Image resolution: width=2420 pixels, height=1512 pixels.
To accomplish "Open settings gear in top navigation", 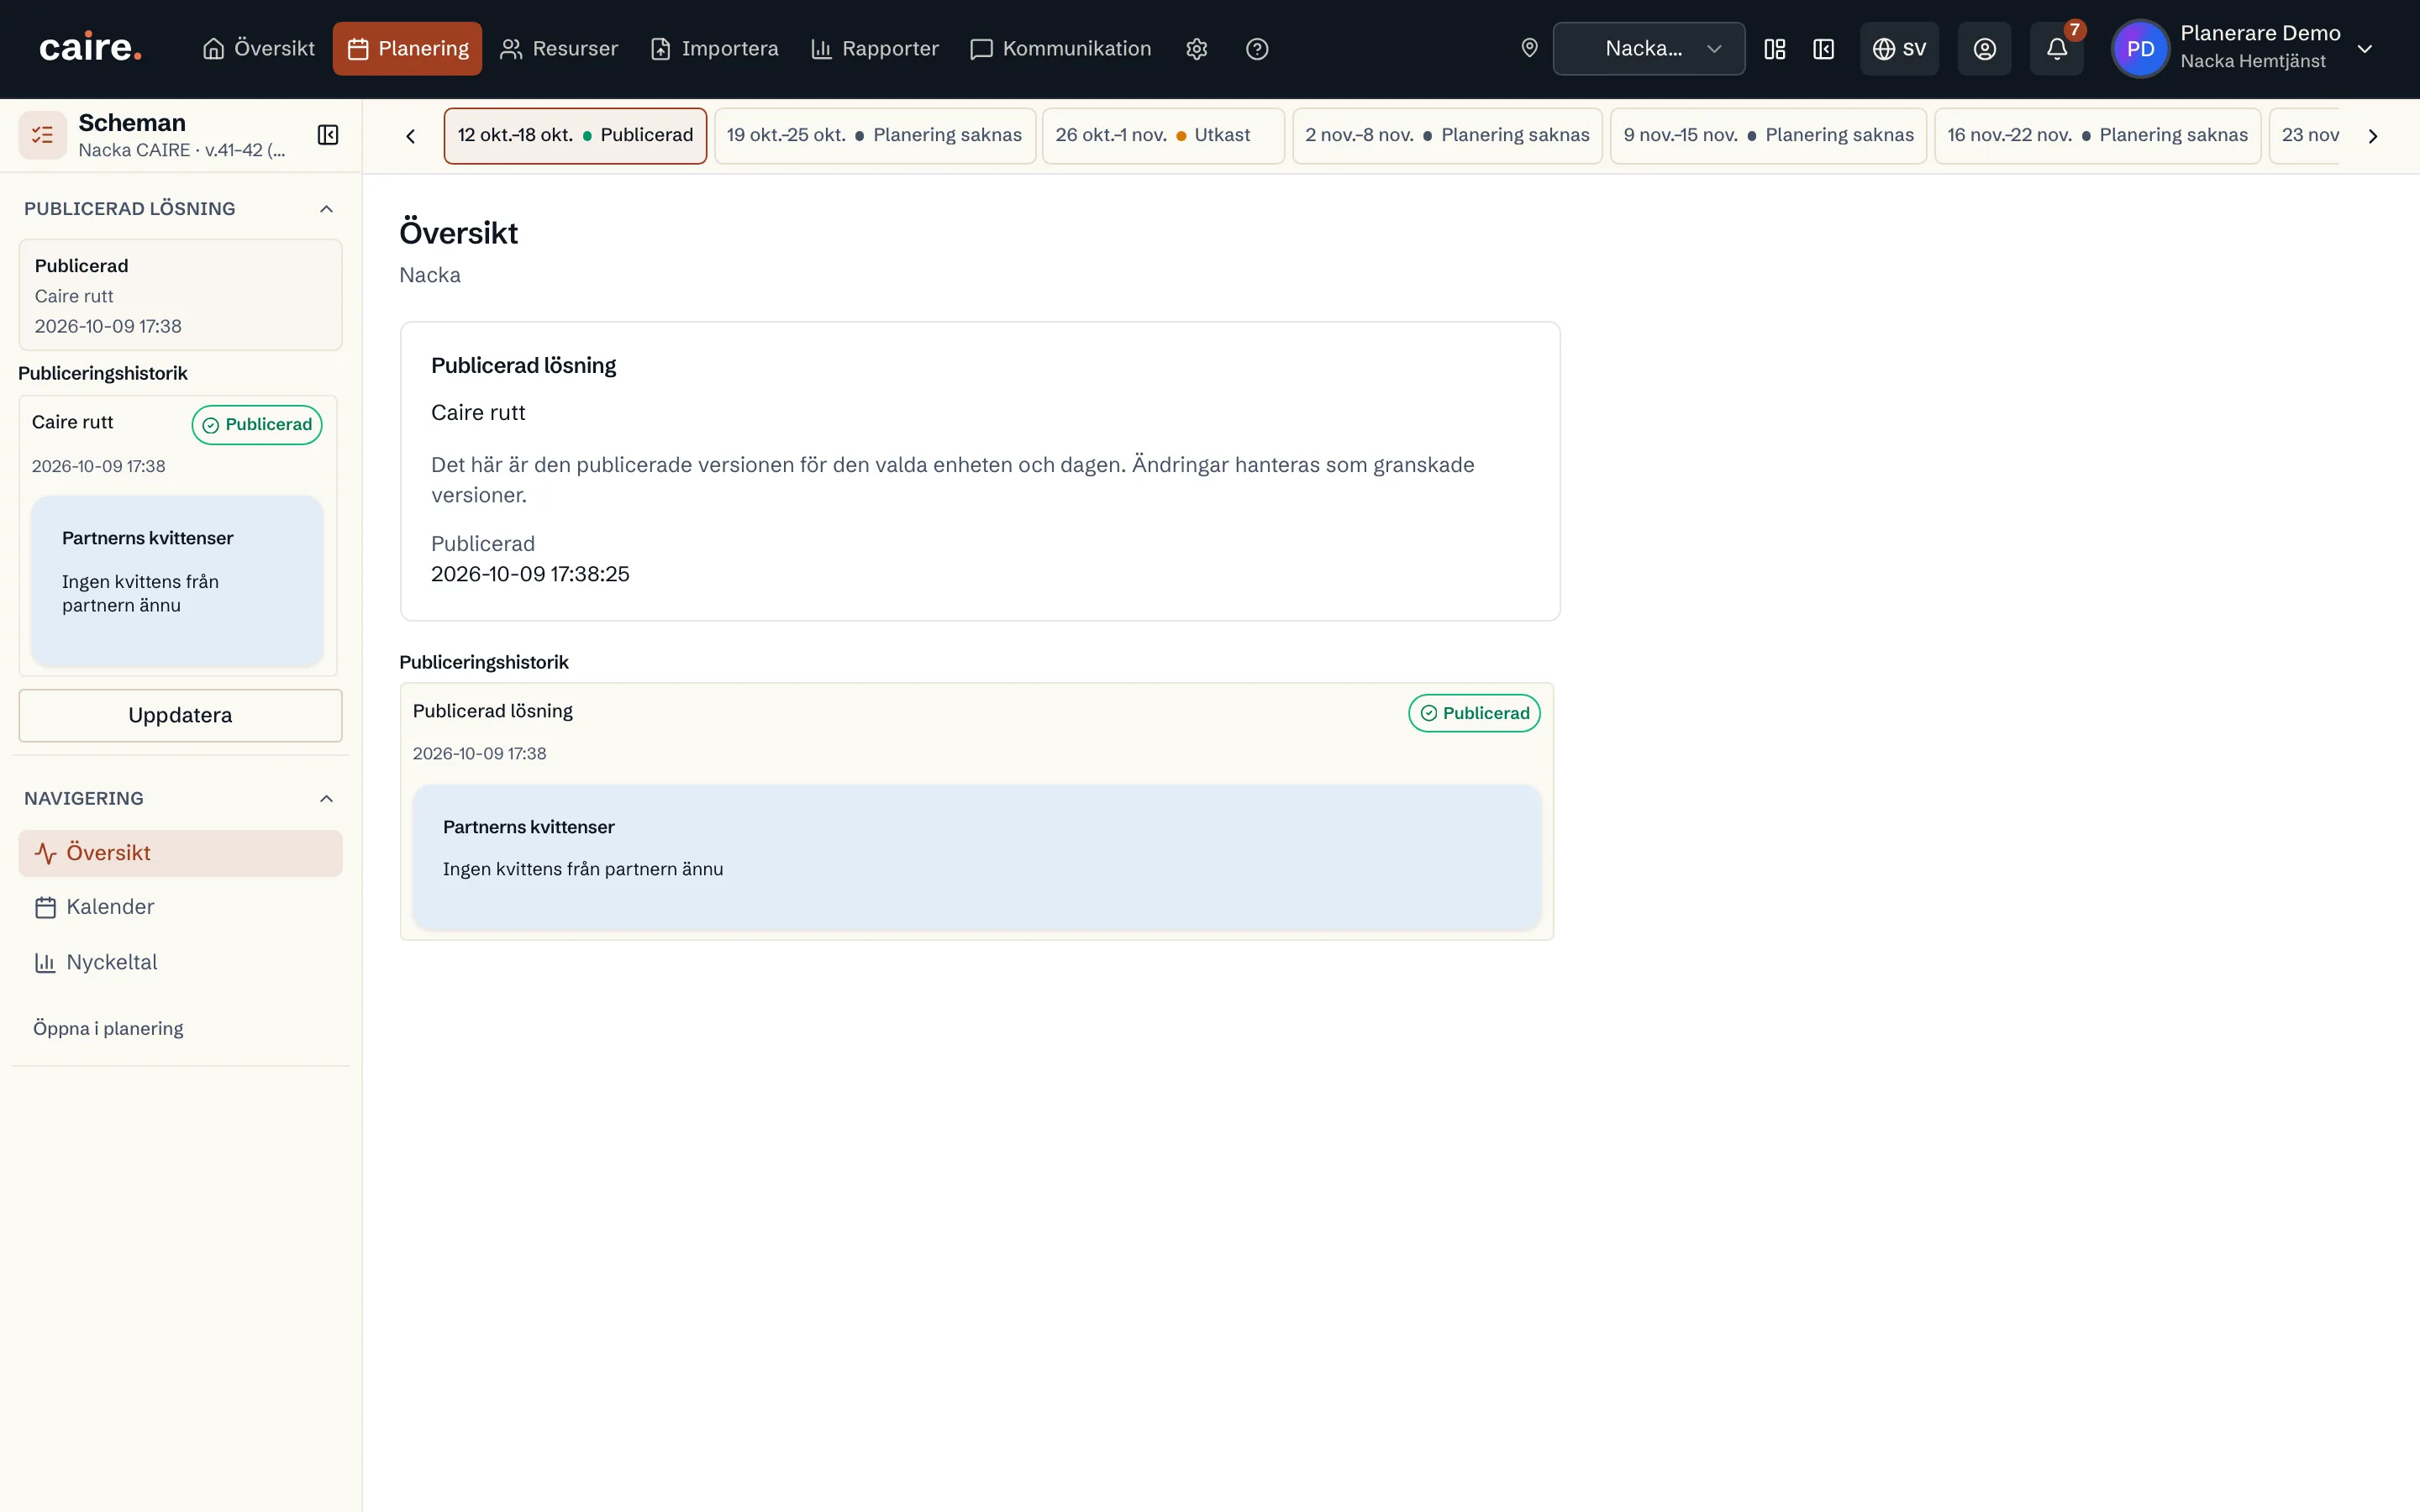I will (x=1196, y=49).
